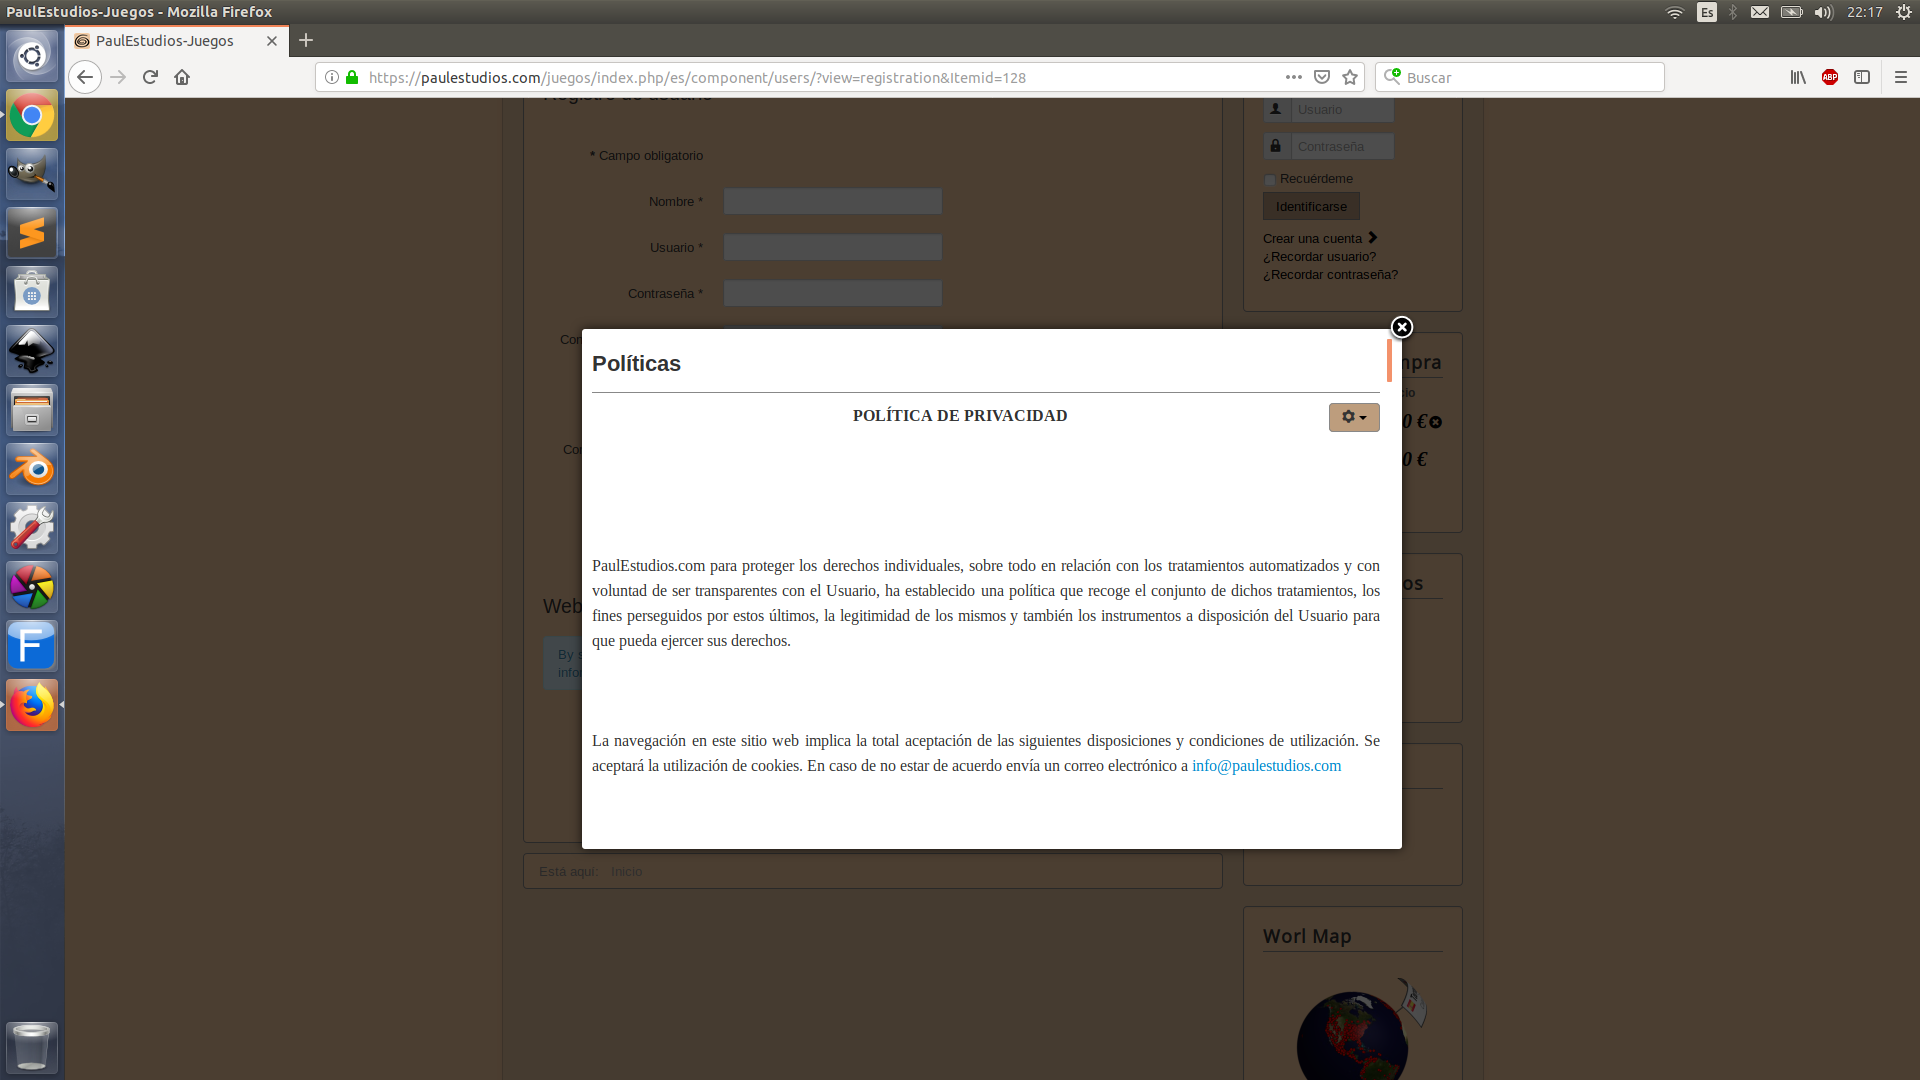Viewport: 1920px width, 1080px height.
Task: Go to the Firefox home page icon
Action: pyautogui.click(x=182, y=77)
